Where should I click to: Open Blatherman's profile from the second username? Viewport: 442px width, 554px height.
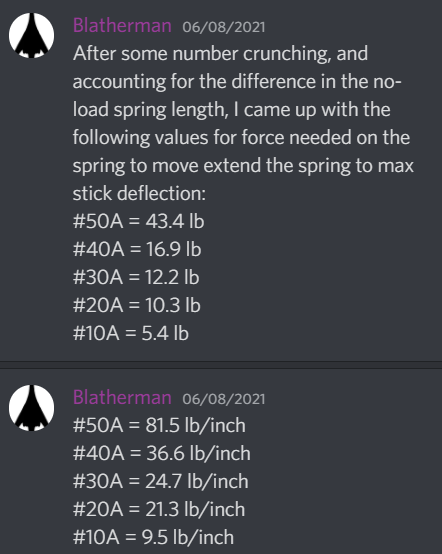coord(122,397)
